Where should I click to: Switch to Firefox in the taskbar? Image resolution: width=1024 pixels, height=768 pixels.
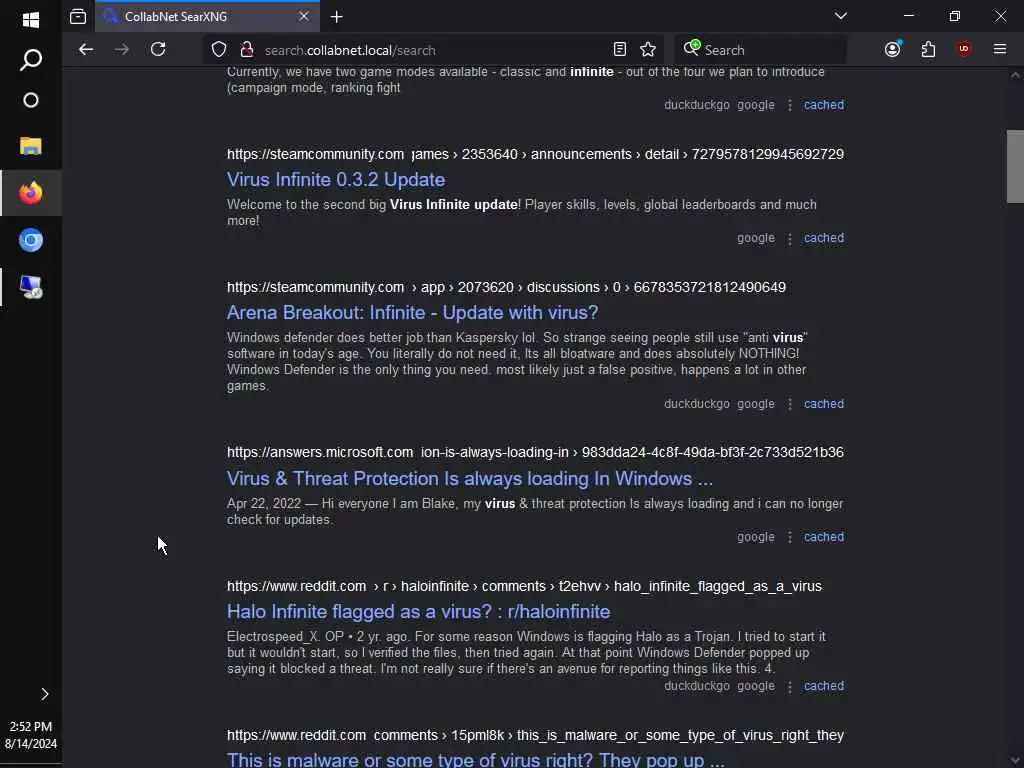coord(31,193)
